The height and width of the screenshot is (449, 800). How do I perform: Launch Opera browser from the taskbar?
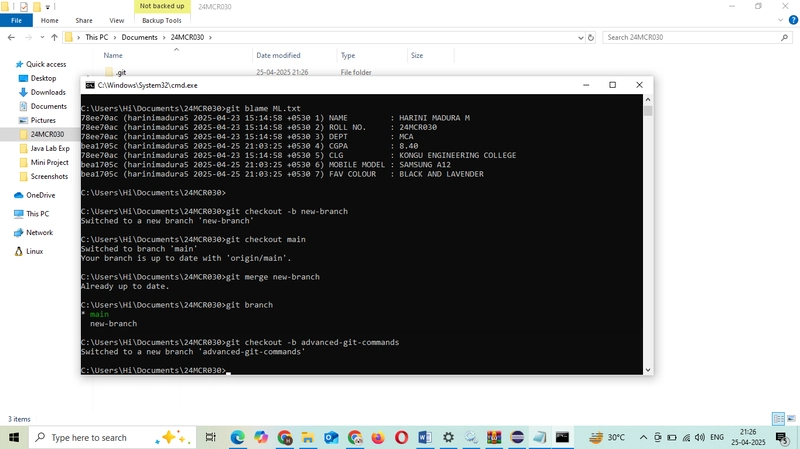pyautogui.click(x=402, y=437)
